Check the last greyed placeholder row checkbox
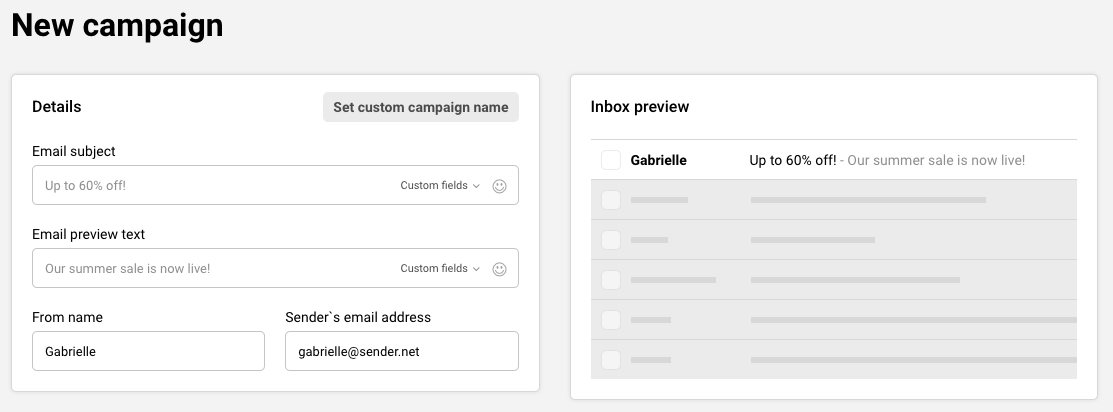 click(611, 360)
